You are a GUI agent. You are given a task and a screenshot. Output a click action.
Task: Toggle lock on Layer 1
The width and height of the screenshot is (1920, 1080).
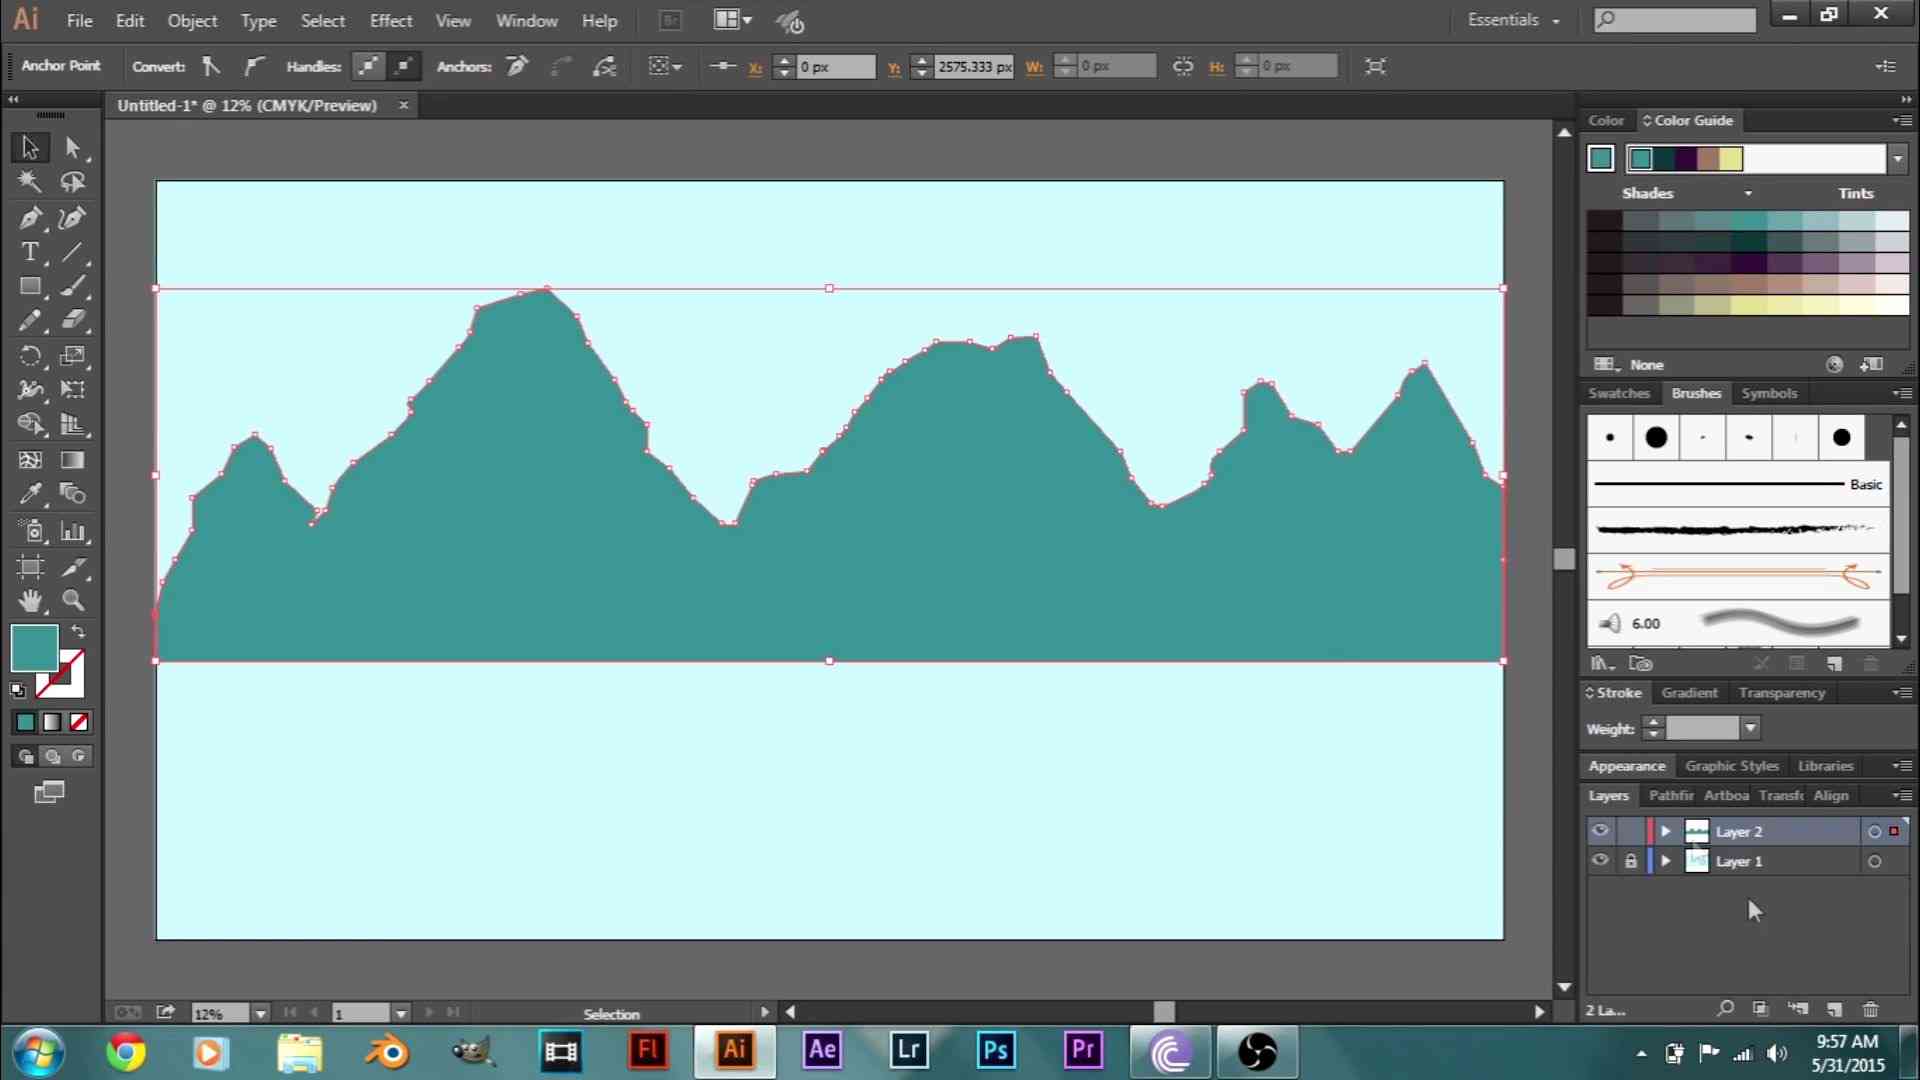pyautogui.click(x=1630, y=861)
